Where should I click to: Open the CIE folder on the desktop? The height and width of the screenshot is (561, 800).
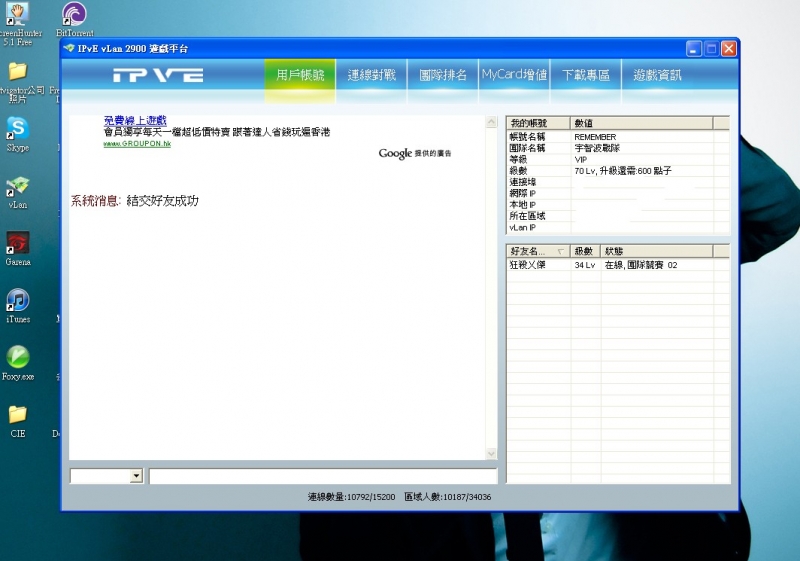coord(18,421)
